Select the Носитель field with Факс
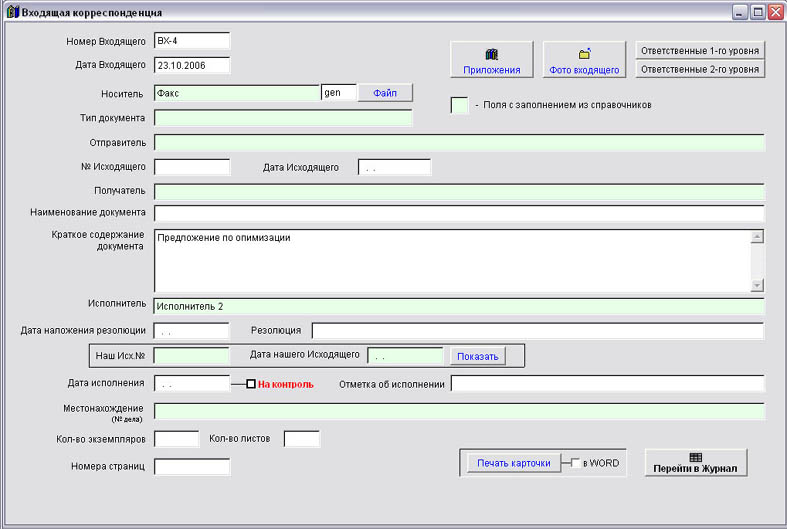The height and width of the screenshot is (529, 787). [236, 93]
